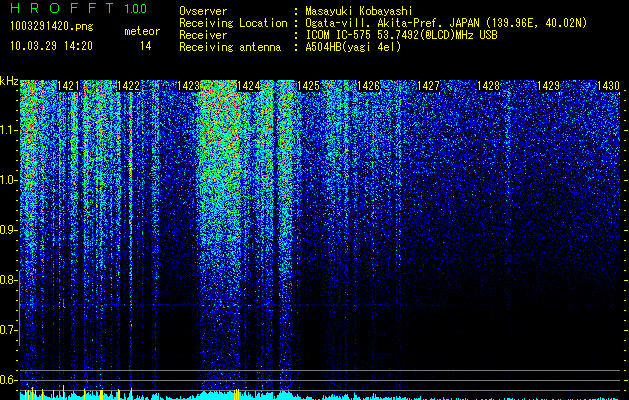Viewport: 629px width, 400px height.
Task: Click the Ovserver label
Action: coord(203,11)
